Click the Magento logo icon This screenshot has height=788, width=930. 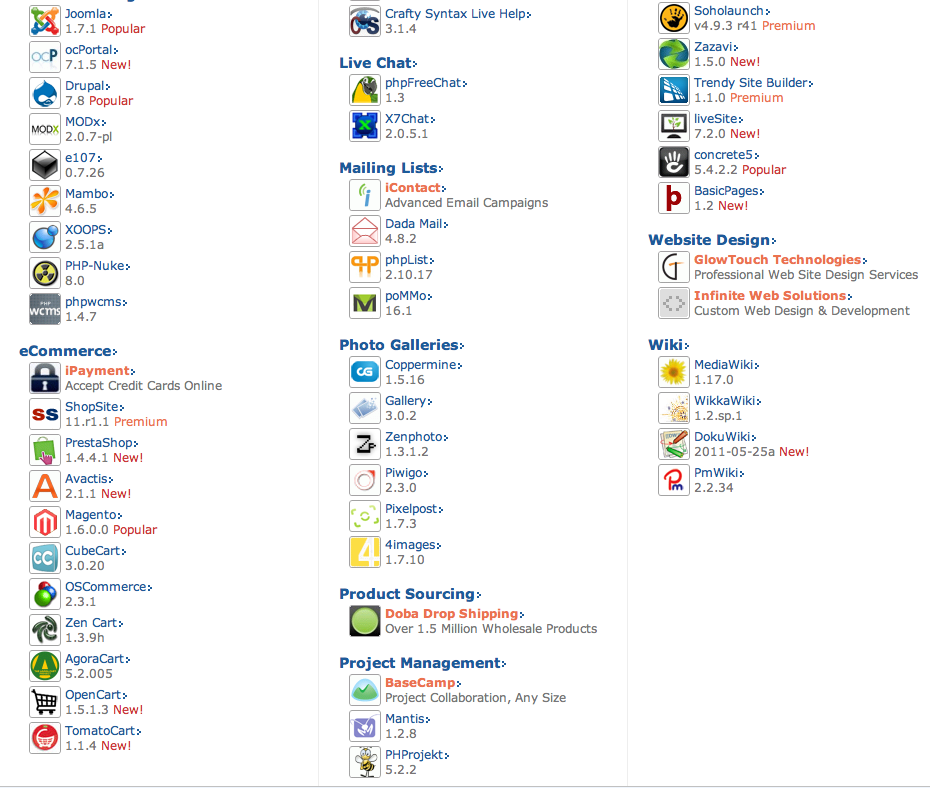45,522
